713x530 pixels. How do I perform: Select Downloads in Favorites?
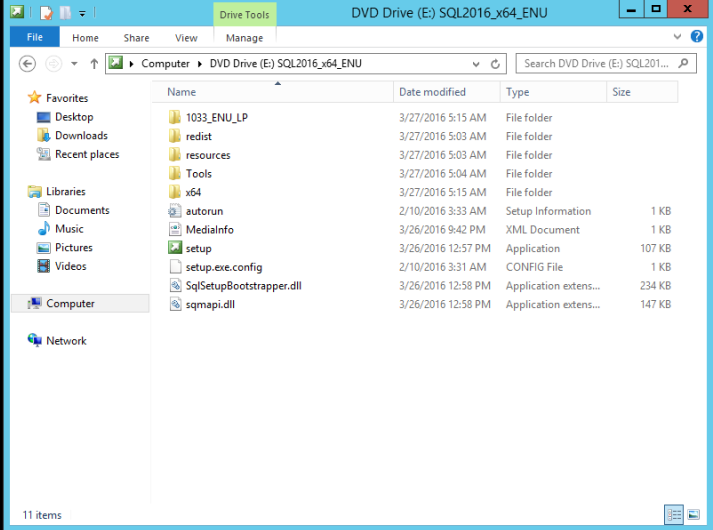click(x=81, y=135)
